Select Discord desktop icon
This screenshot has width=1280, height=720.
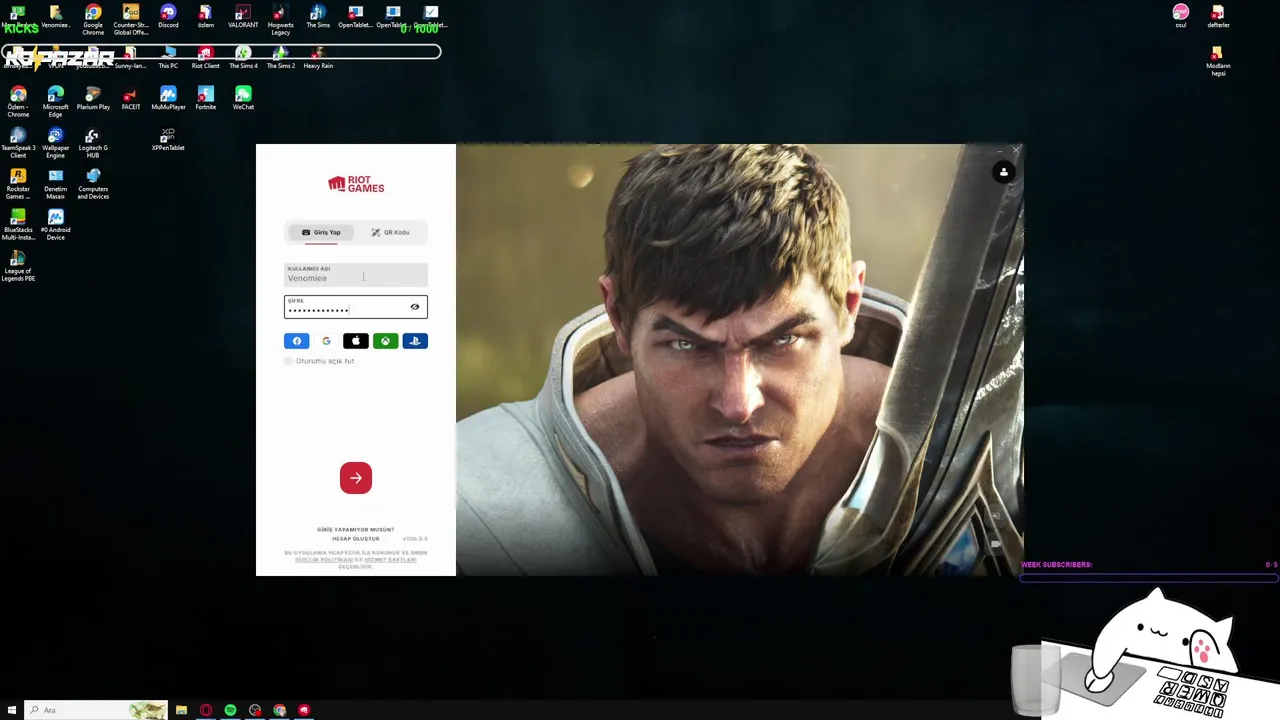(168, 16)
